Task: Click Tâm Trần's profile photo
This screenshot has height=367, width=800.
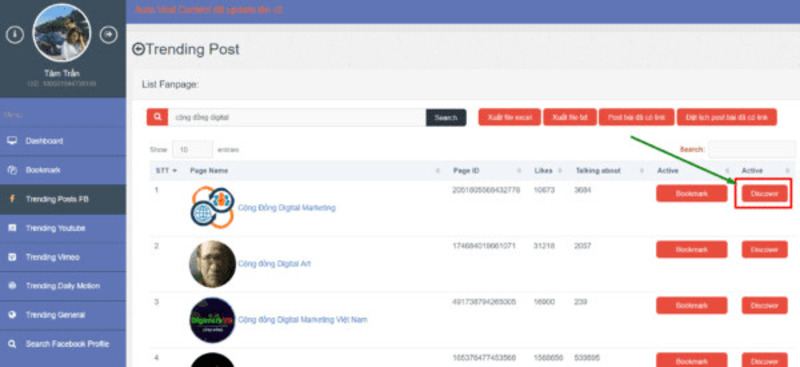Action: click(62, 33)
